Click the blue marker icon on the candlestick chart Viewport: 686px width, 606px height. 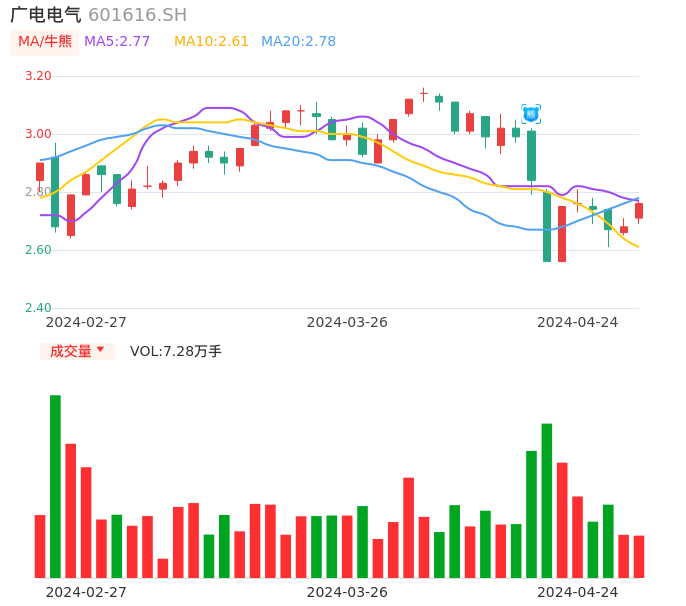[x=531, y=114]
